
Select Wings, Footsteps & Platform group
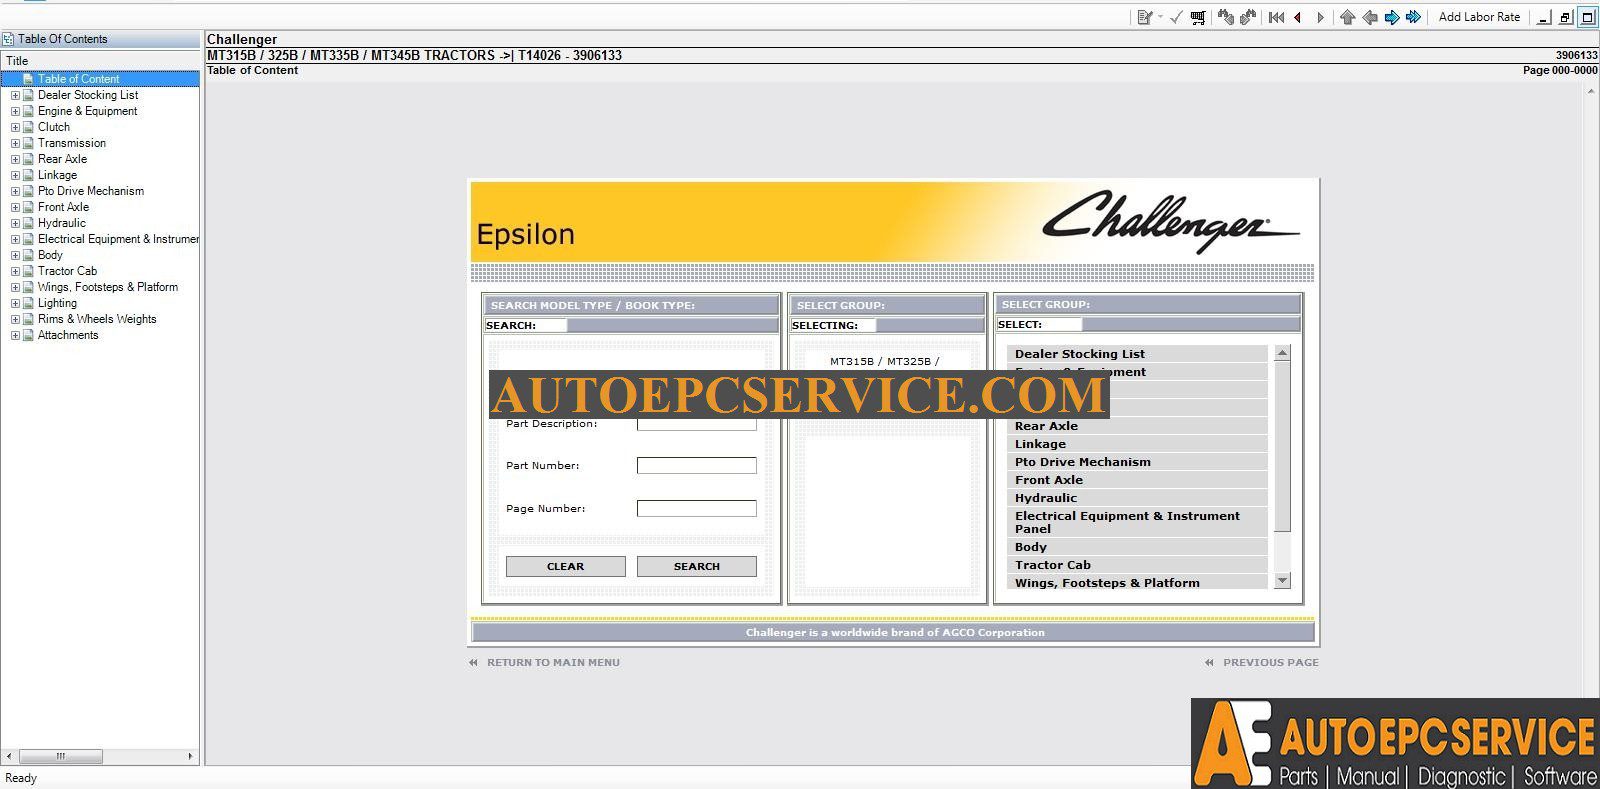pos(1137,582)
